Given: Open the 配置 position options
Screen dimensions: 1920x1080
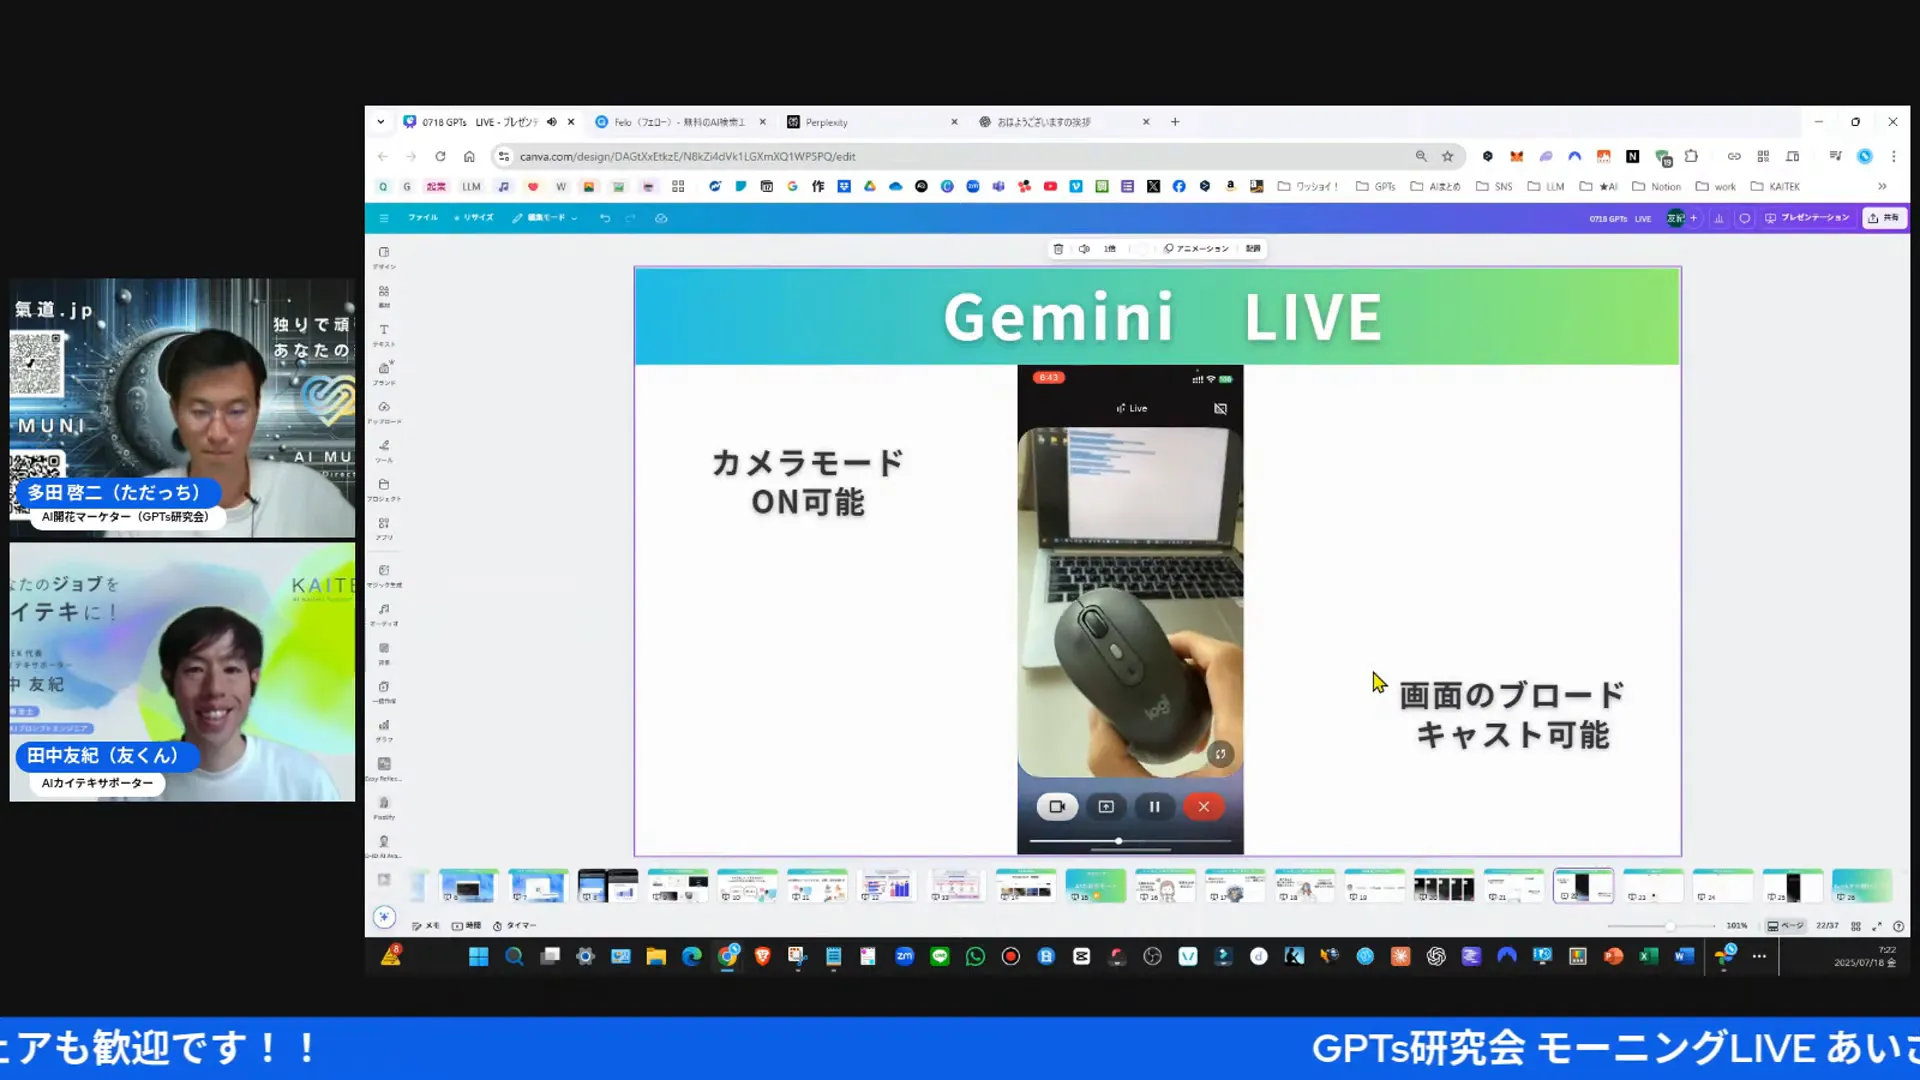Looking at the screenshot, I should [1253, 249].
